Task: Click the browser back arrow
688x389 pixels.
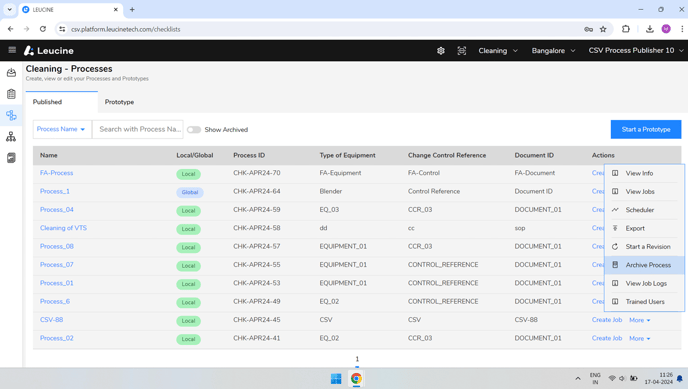Action: click(x=11, y=29)
